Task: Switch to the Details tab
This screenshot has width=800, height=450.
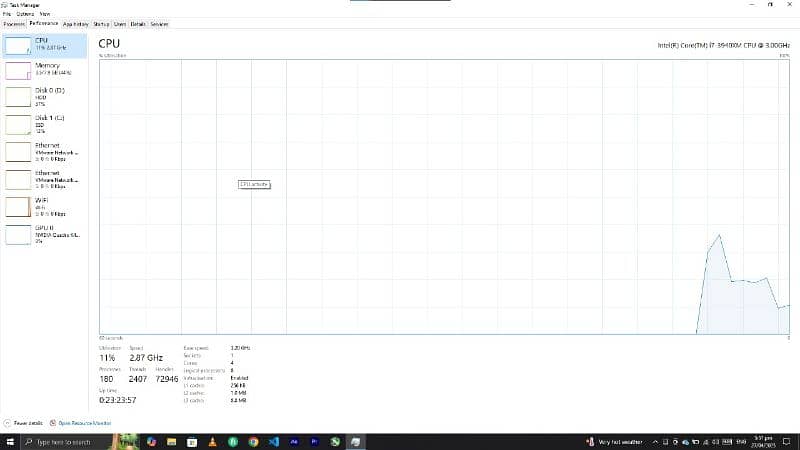Action: click(138, 24)
